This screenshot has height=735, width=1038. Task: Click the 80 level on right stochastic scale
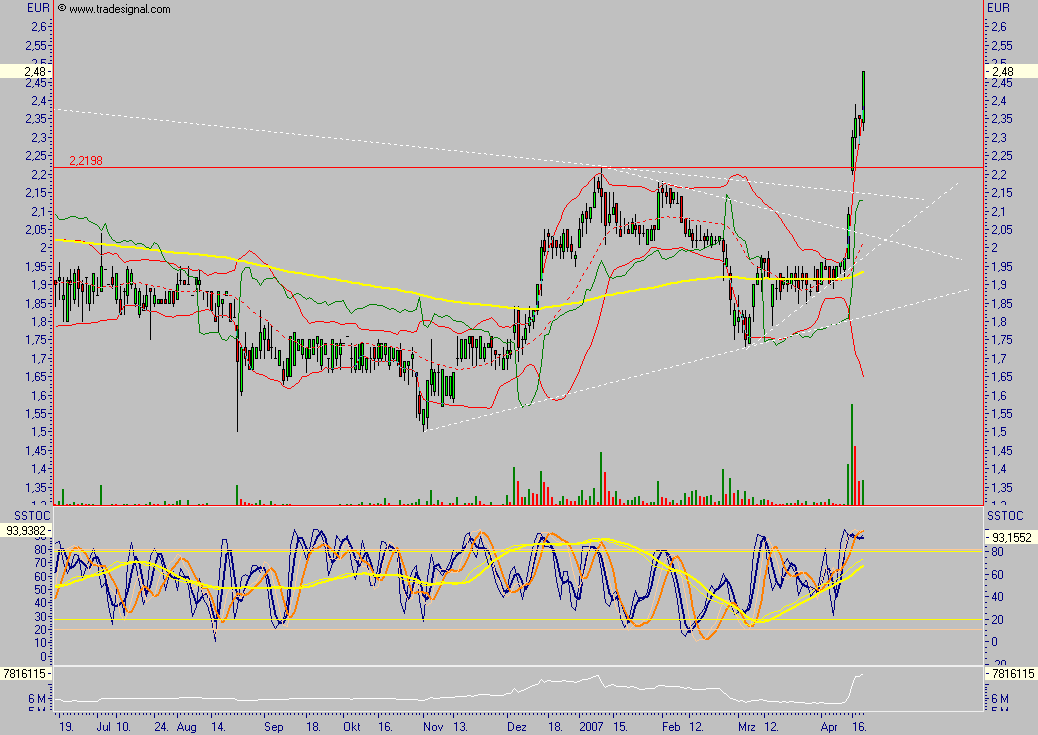997,552
